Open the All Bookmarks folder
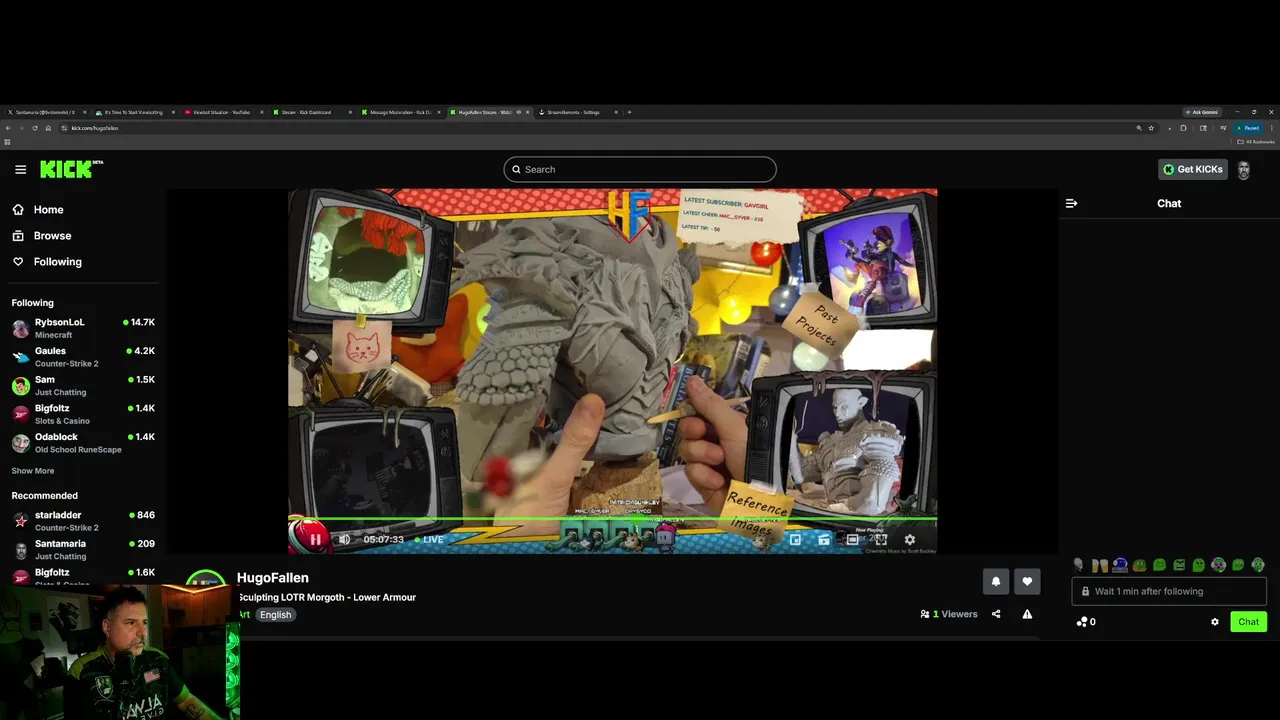Viewport: 1280px width, 720px height. tap(1257, 142)
